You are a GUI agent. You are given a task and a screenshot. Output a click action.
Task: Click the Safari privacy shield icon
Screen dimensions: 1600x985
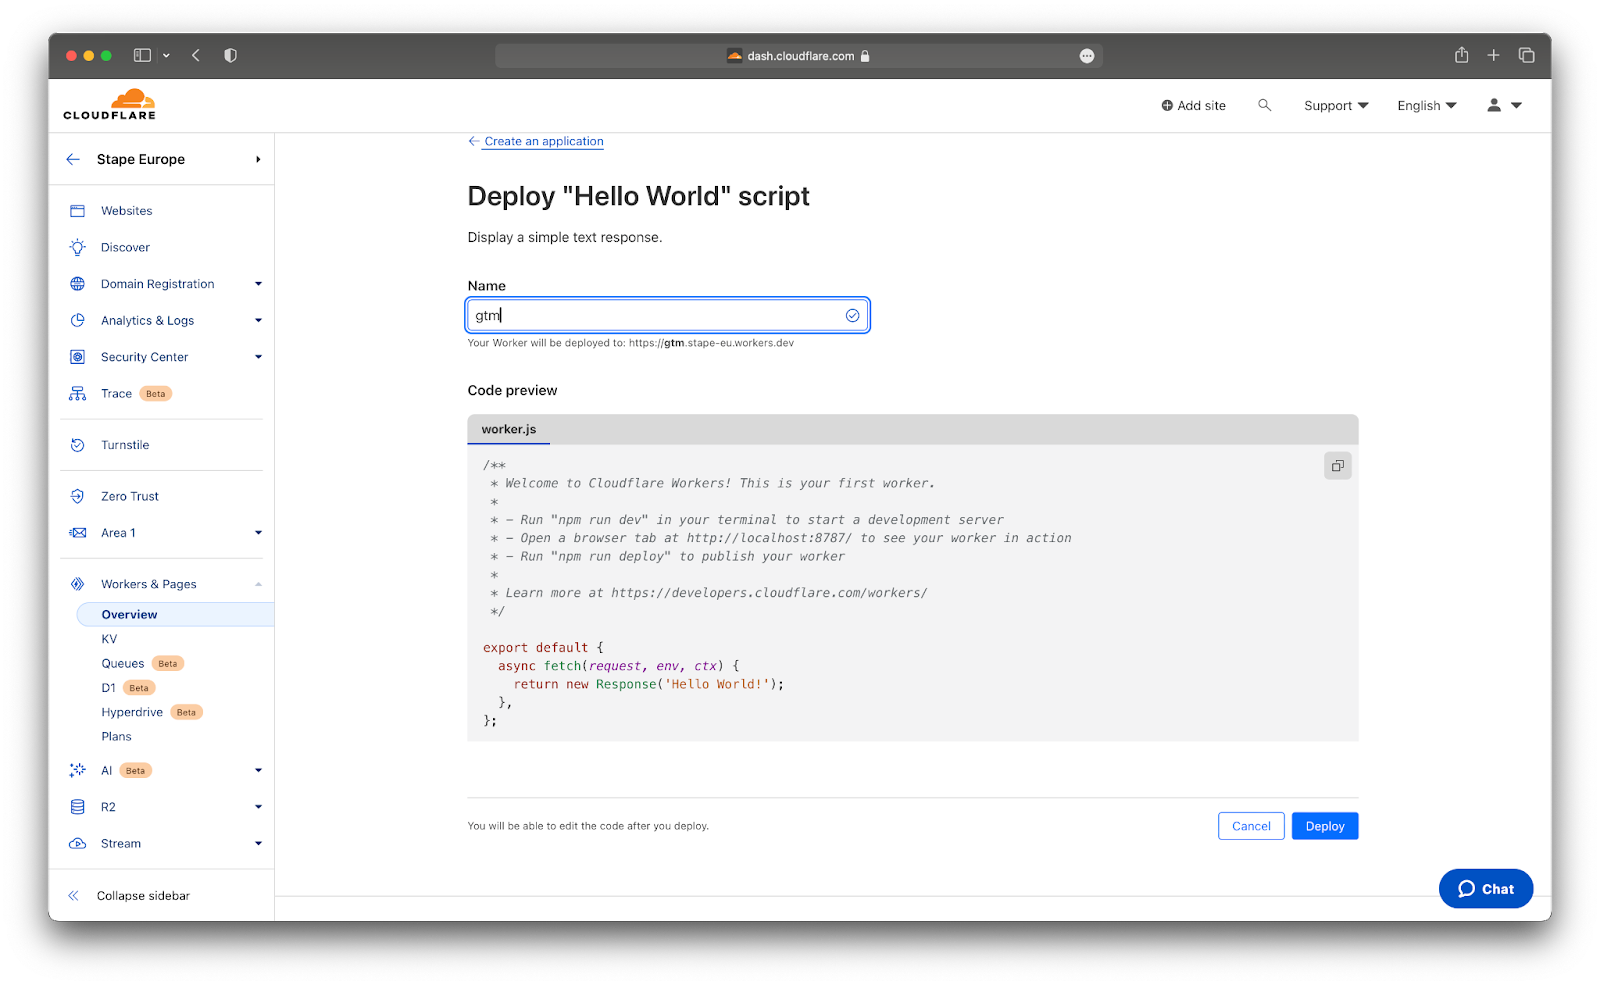tap(230, 55)
